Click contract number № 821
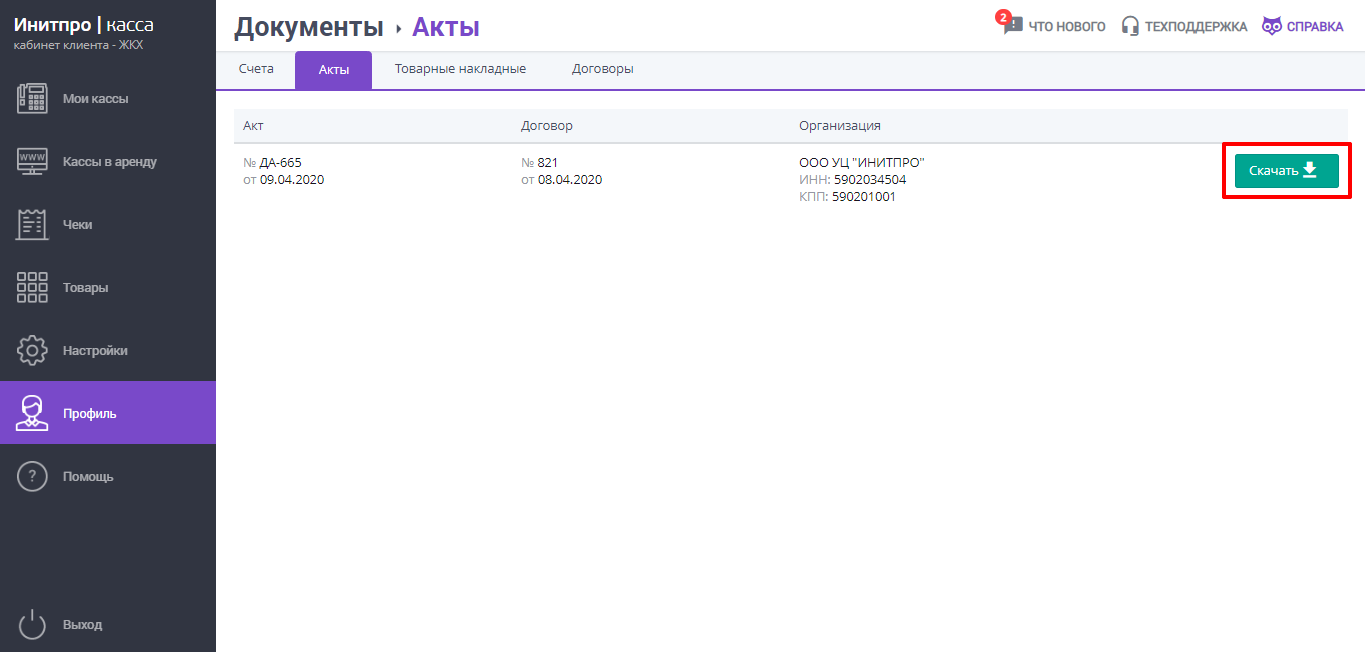 (x=539, y=162)
